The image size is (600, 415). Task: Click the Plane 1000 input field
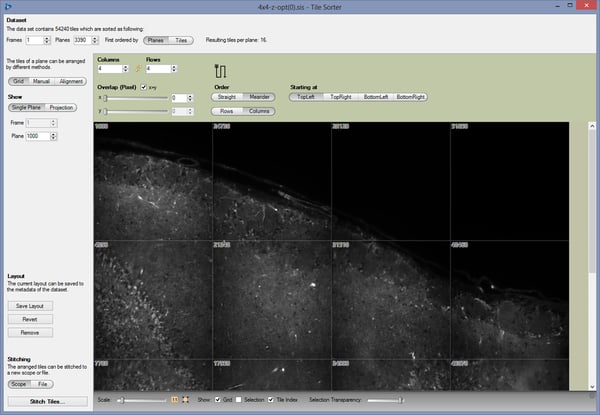(x=38, y=136)
